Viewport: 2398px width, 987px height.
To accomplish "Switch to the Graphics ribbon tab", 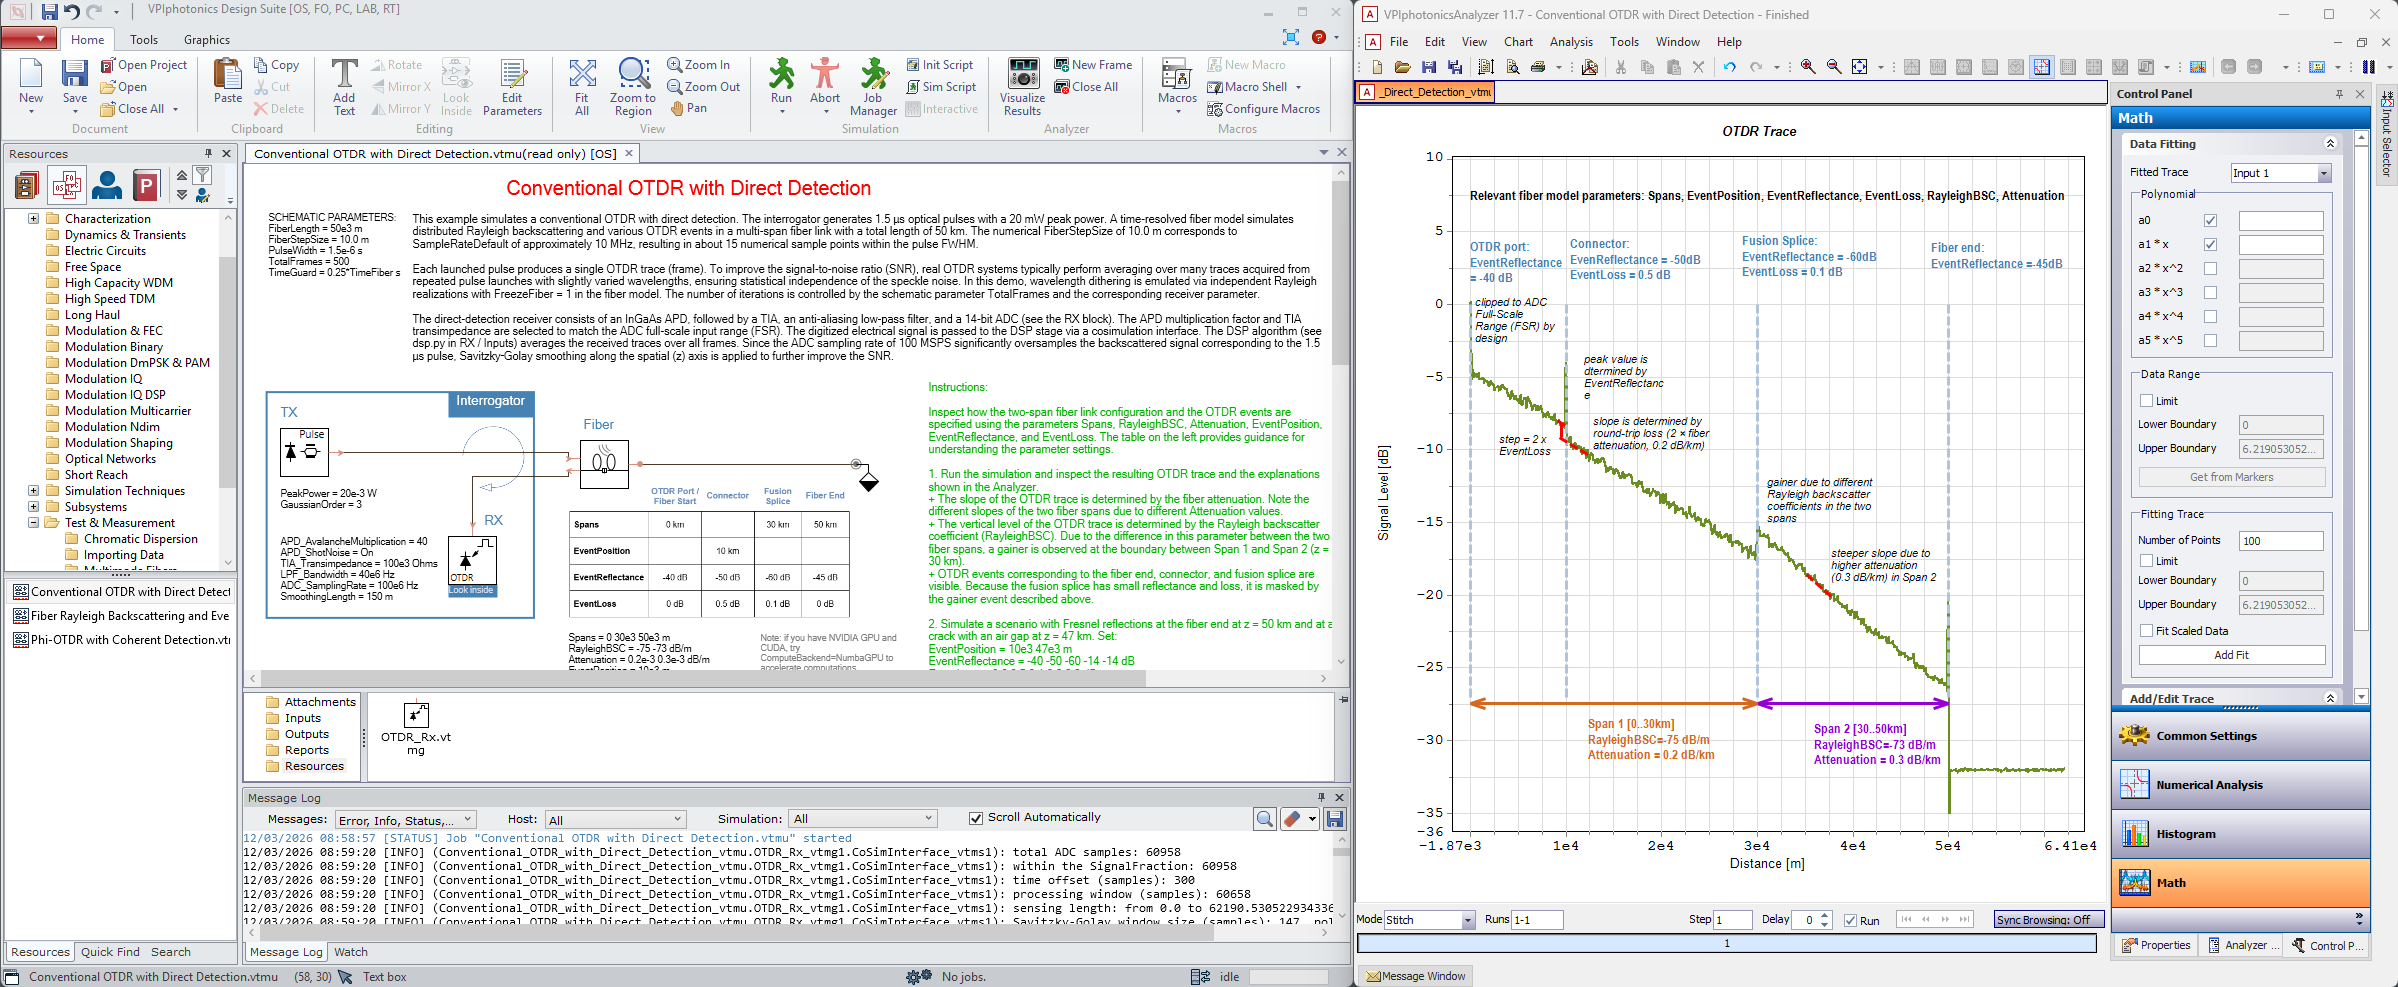I will click(206, 40).
